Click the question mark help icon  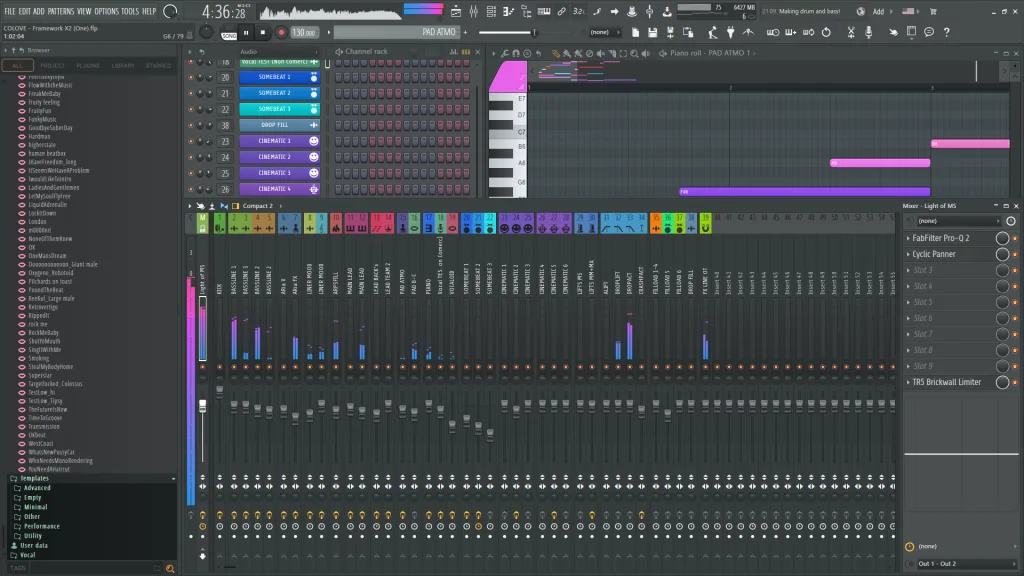tap(946, 32)
